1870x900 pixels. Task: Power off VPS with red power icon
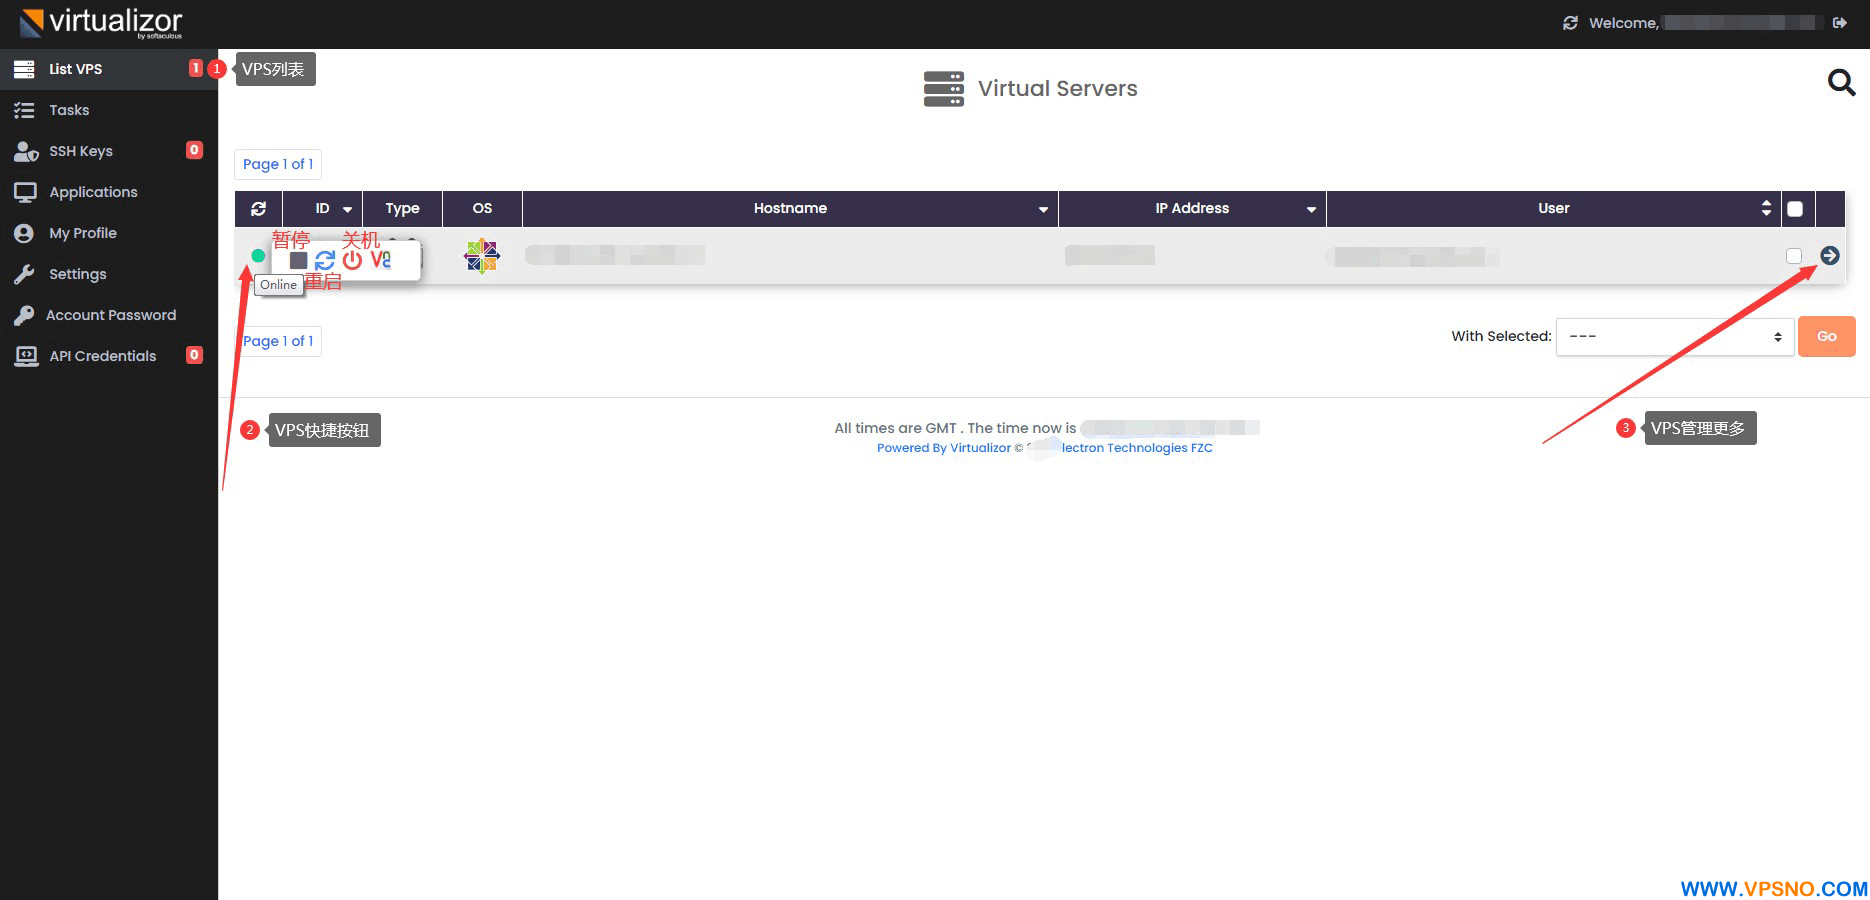coord(352,260)
